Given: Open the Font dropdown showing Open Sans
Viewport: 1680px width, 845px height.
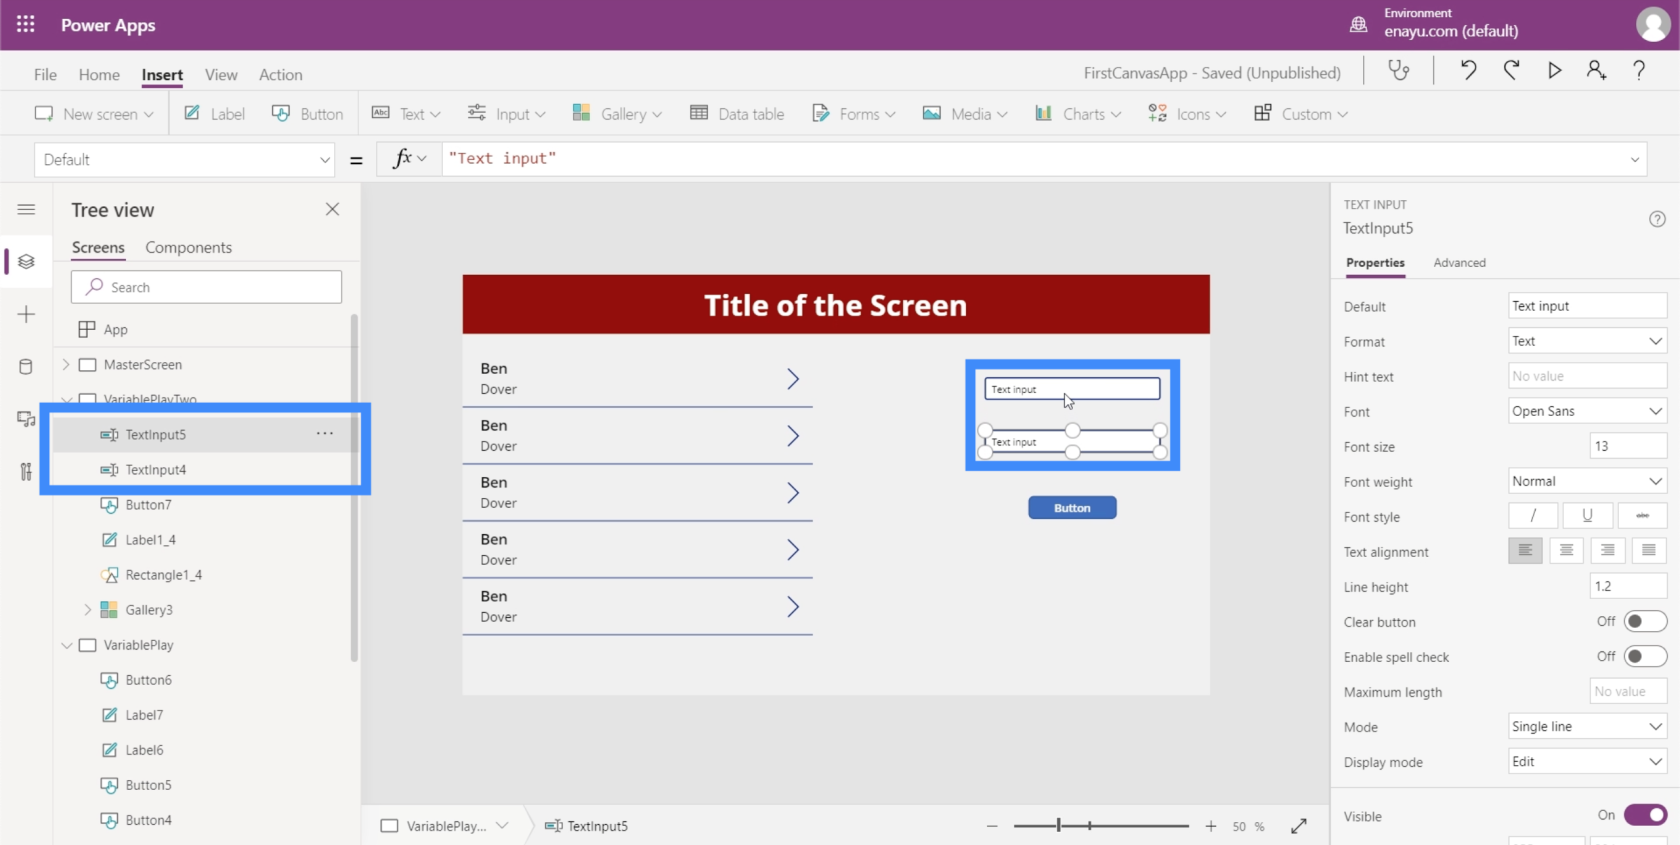Looking at the screenshot, I should pyautogui.click(x=1587, y=411).
